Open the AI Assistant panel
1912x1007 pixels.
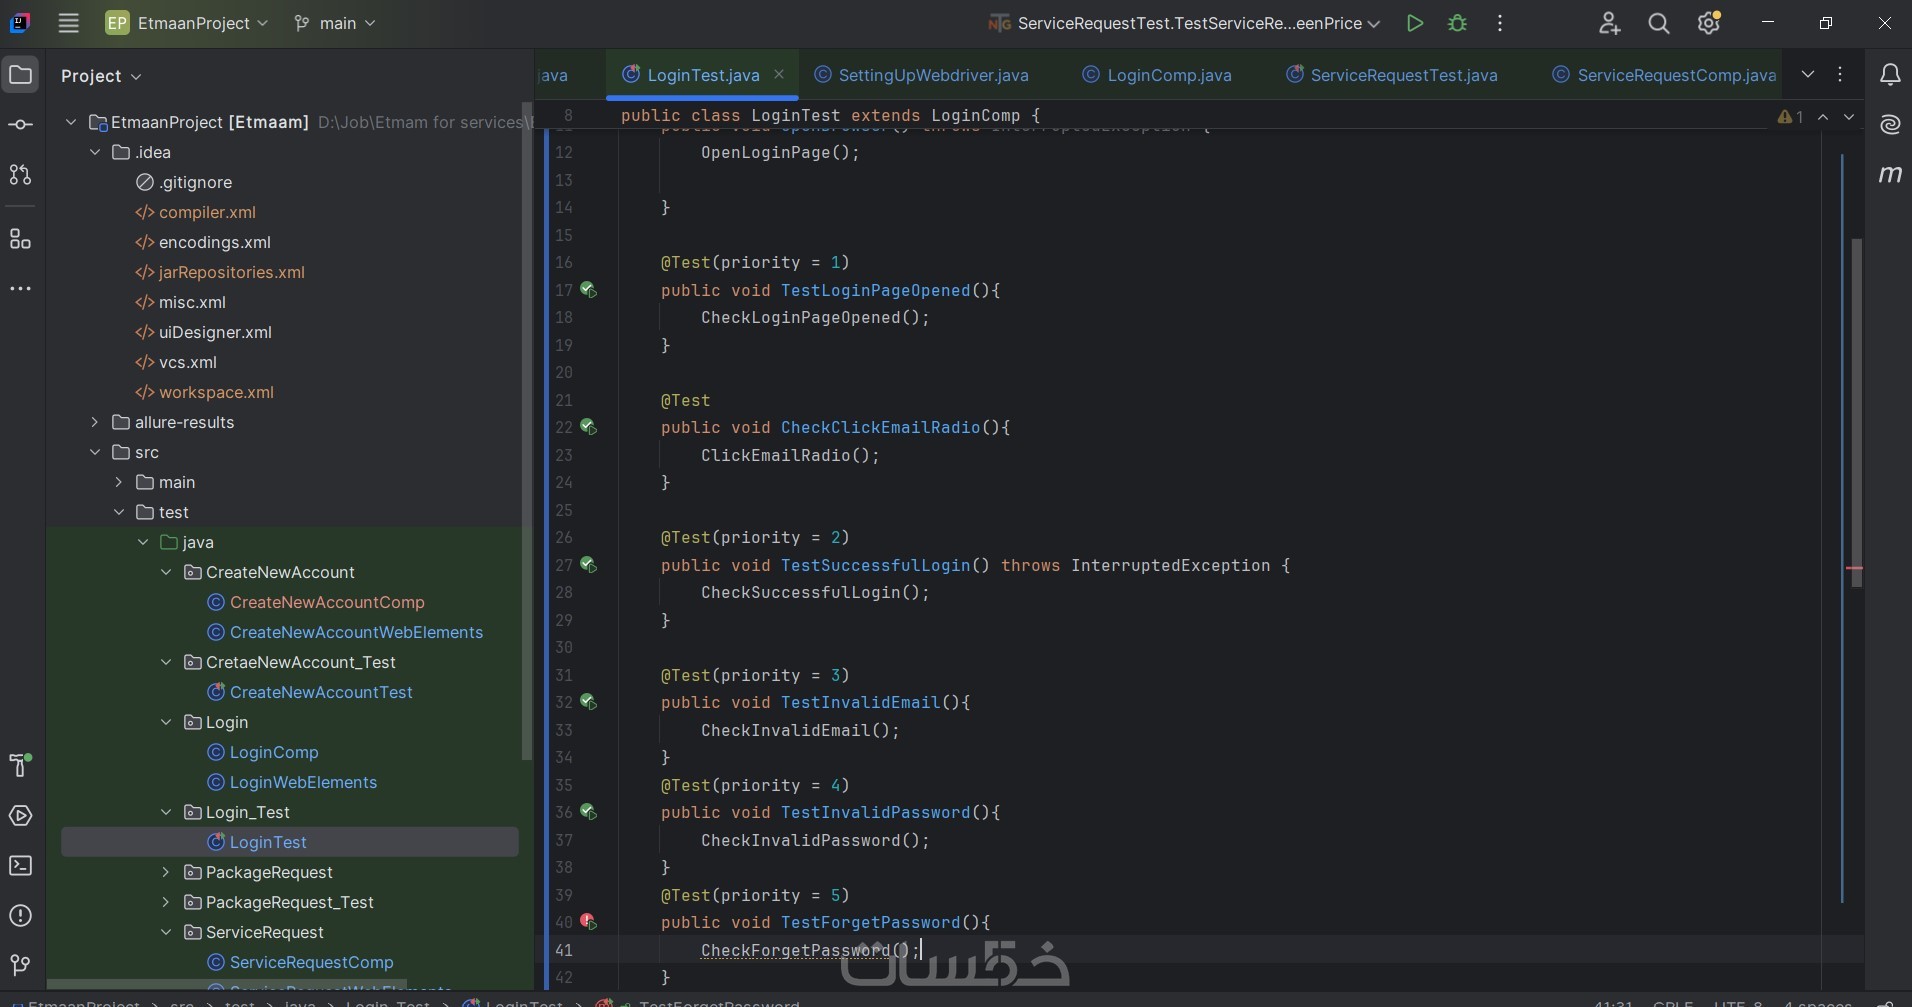tap(1890, 125)
